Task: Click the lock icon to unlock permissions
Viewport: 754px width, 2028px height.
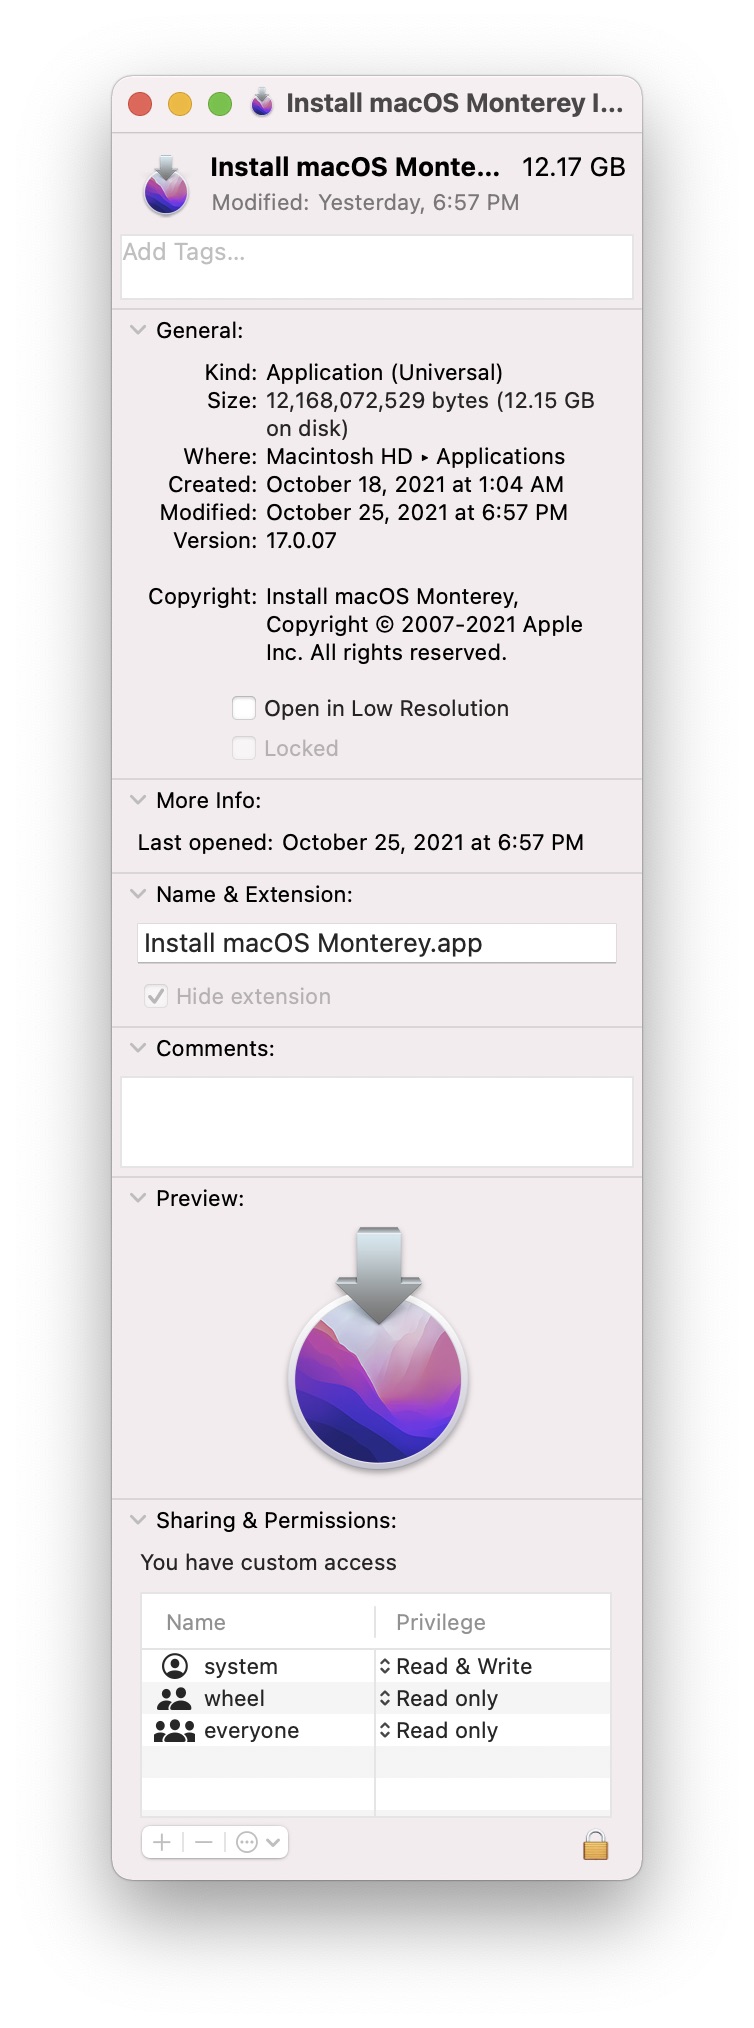Action: 595,1845
